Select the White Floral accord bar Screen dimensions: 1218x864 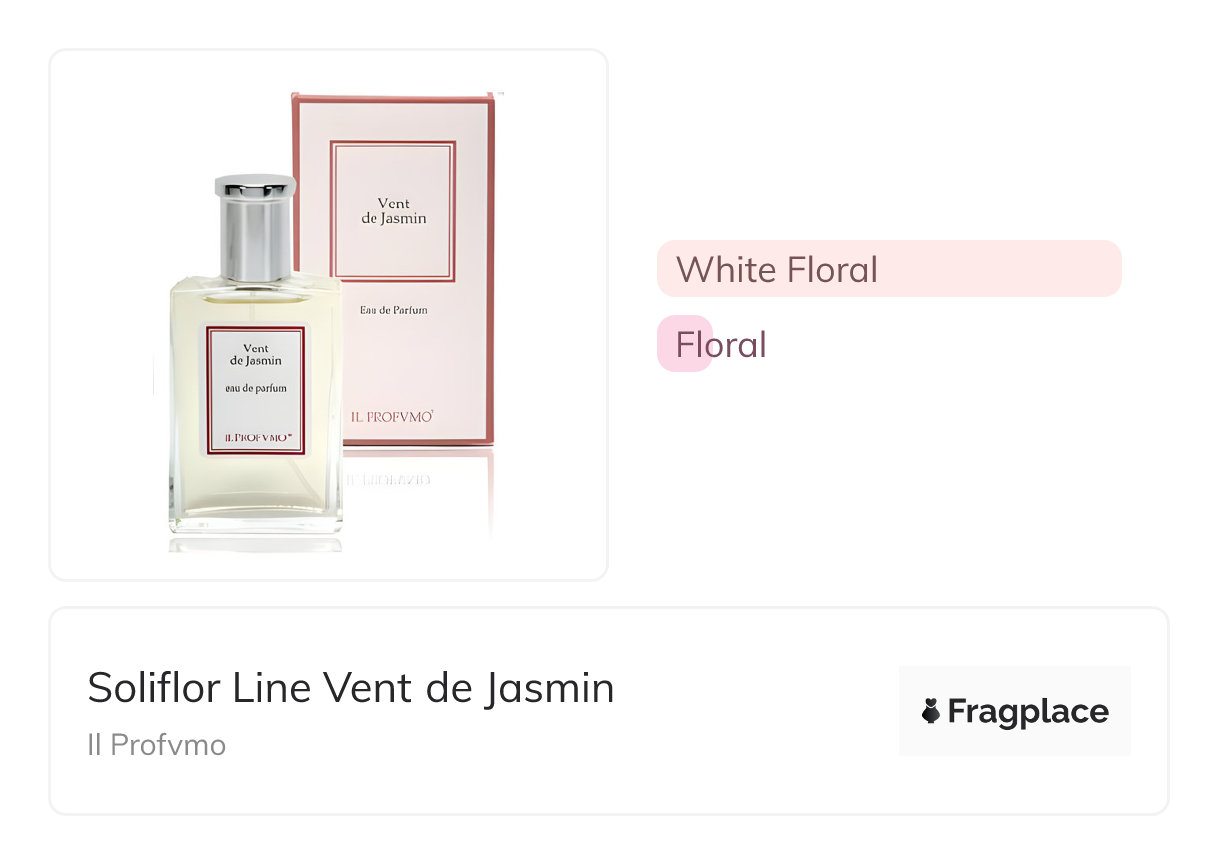coord(888,269)
